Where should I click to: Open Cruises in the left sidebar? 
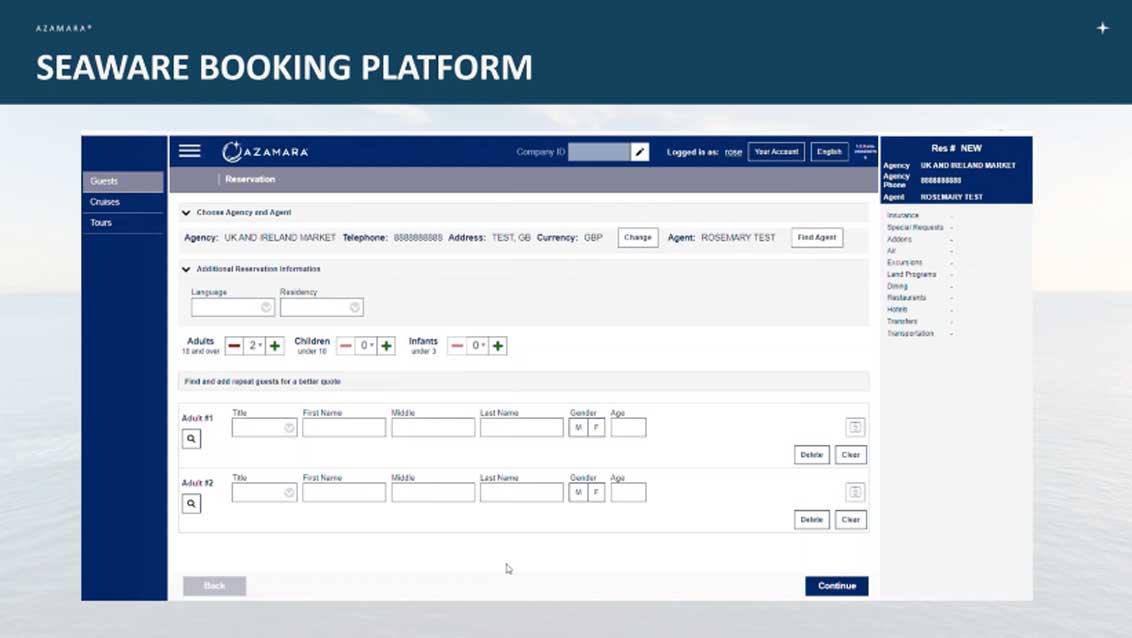[x=105, y=202]
